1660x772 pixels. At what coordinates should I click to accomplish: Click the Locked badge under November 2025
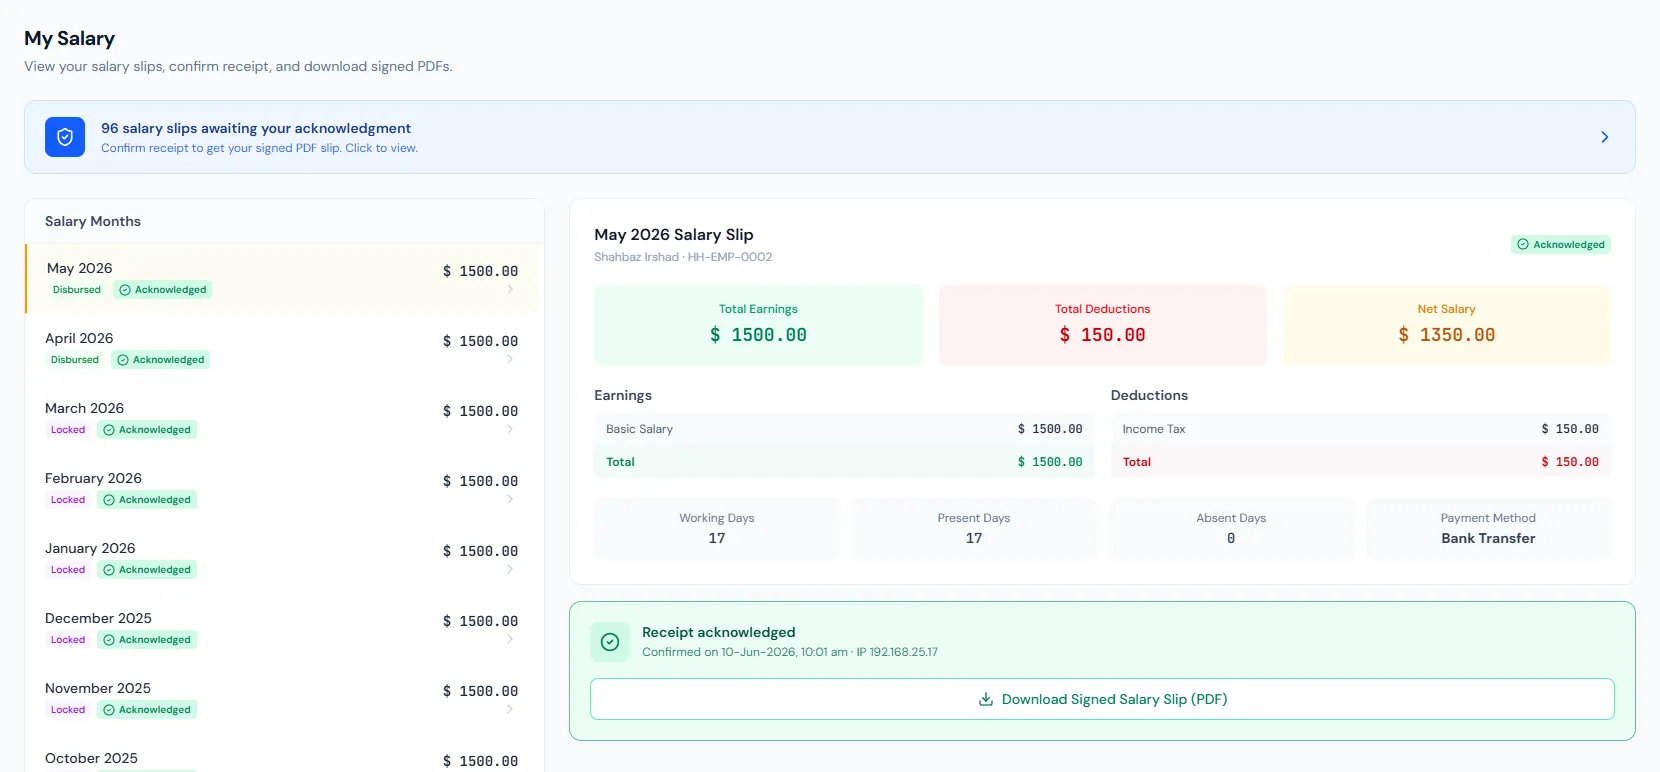(68, 710)
